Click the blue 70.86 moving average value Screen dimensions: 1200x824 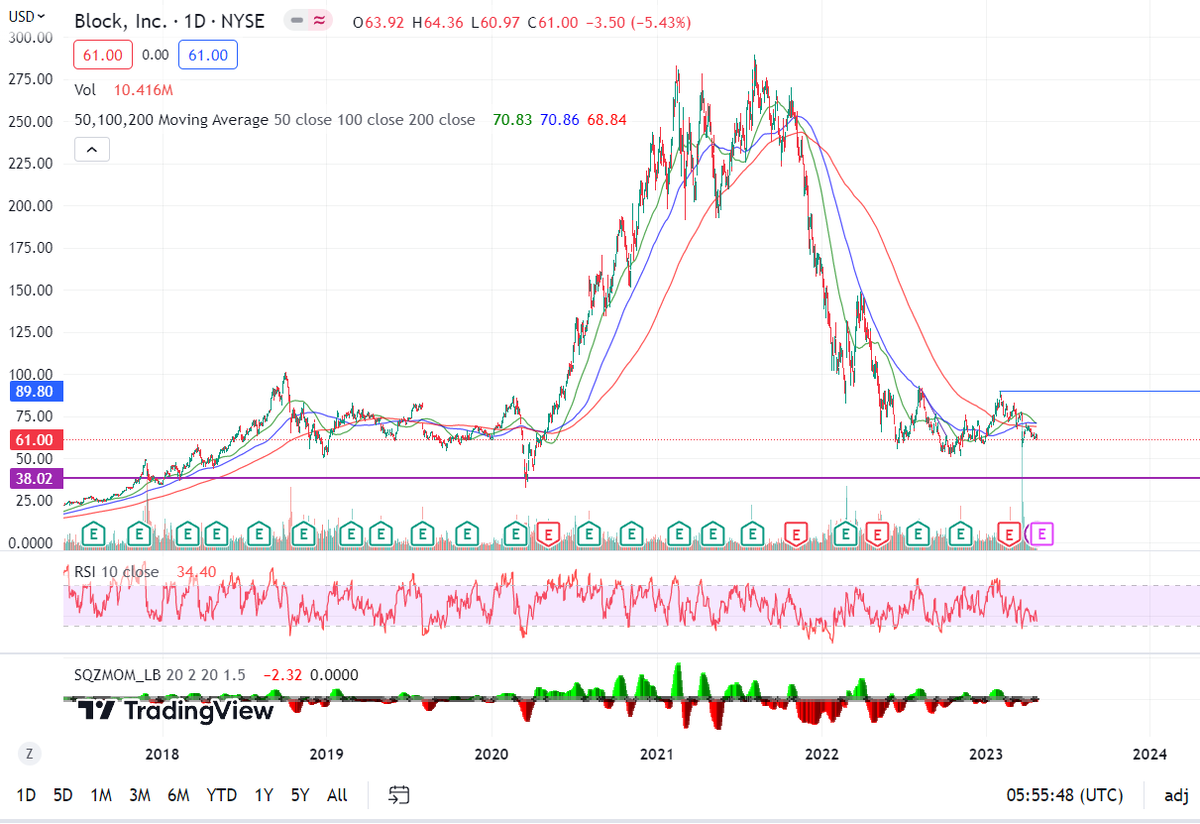point(558,120)
